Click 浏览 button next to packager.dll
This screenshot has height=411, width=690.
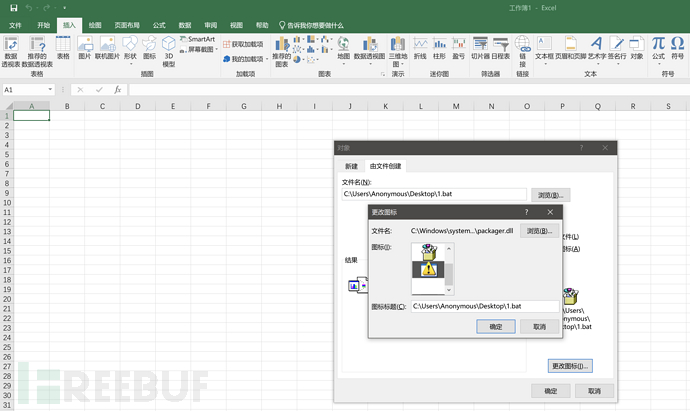[x=540, y=231]
